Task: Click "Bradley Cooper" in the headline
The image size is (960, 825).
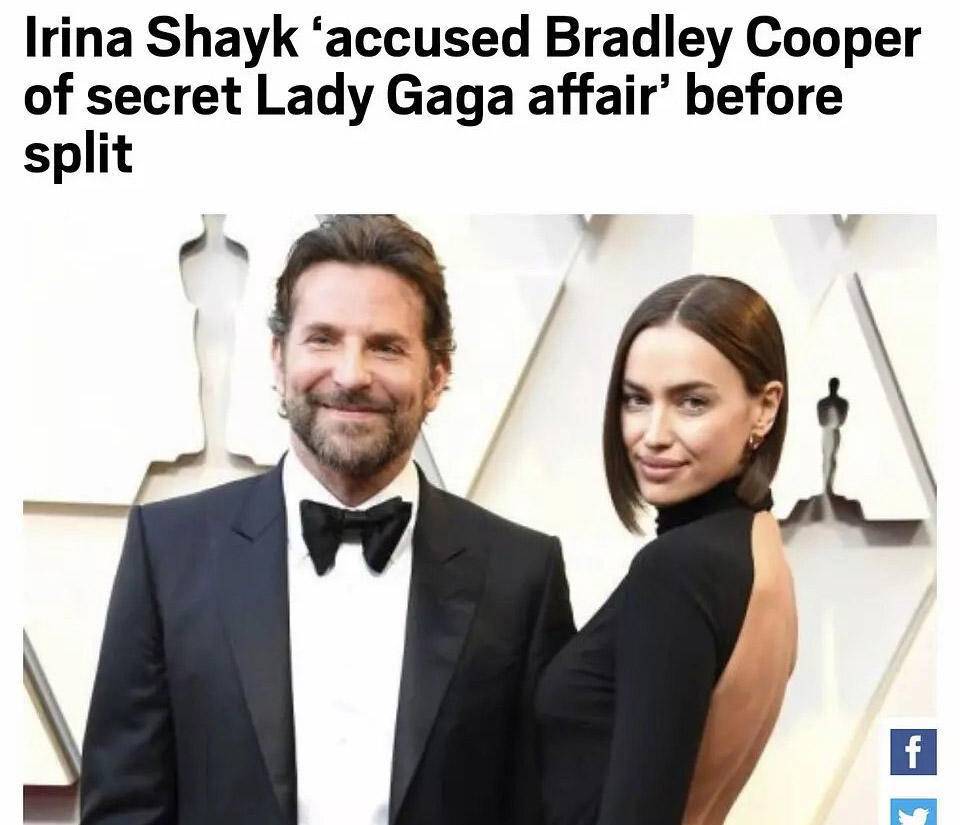Action: click(x=732, y=39)
